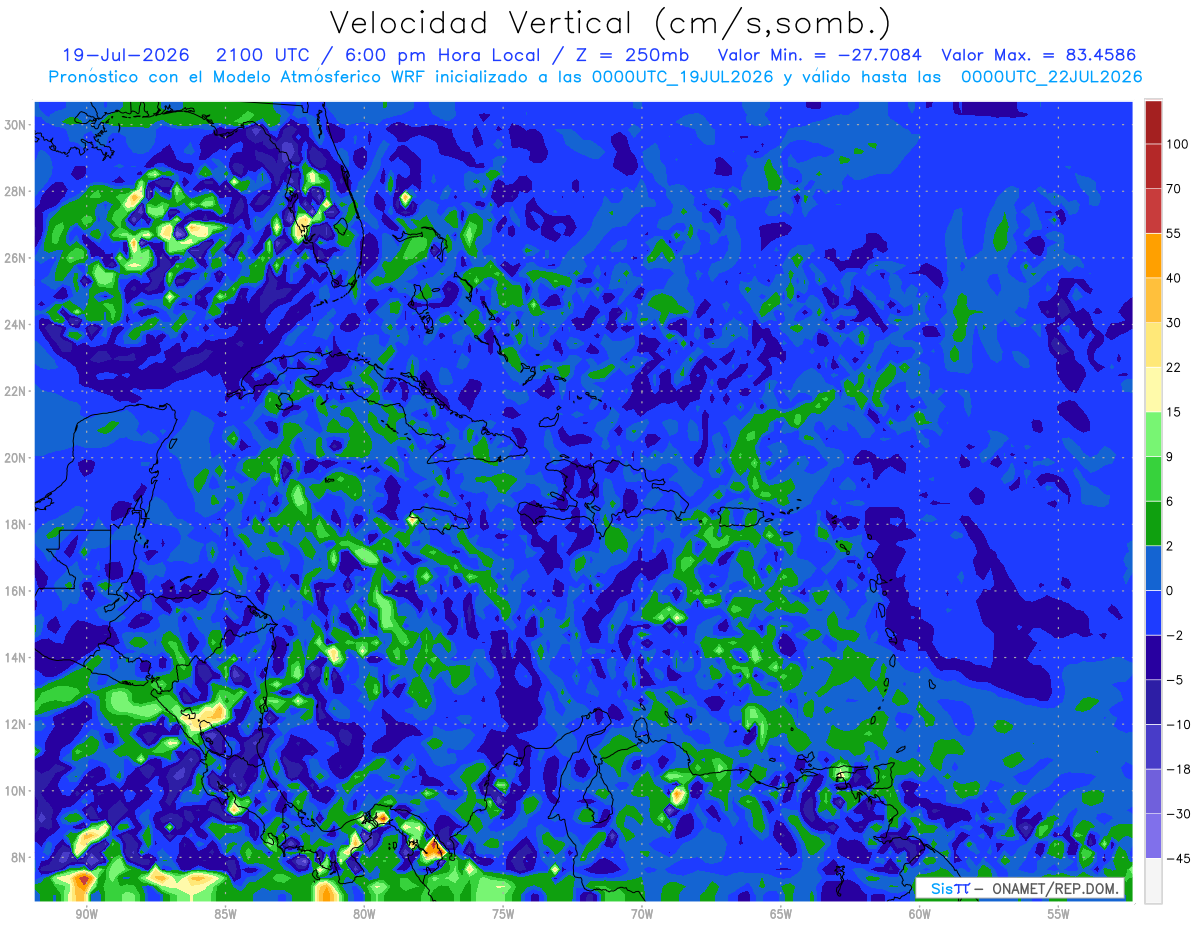Viewport: 1200px width, 927px height.
Task: Click the '85W' longitude label
Action: point(225,914)
